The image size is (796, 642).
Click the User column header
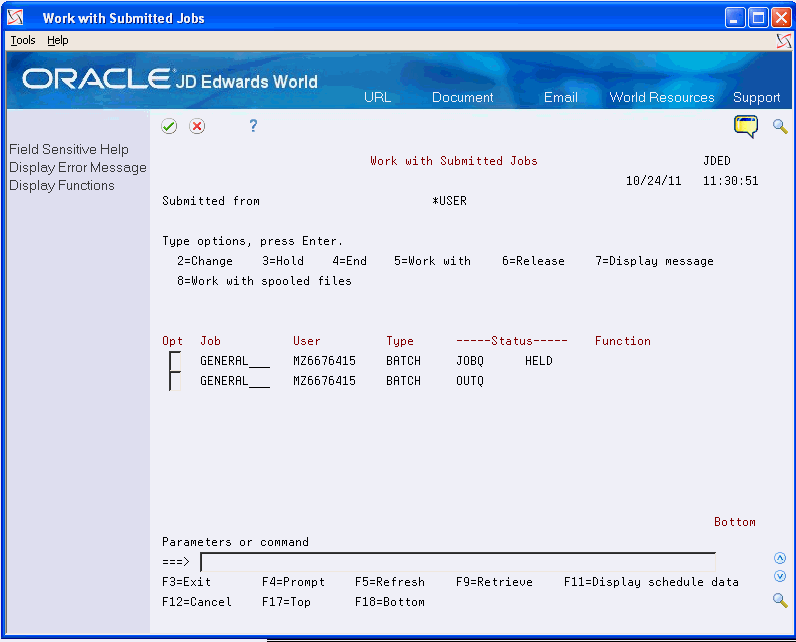coord(307,341)
